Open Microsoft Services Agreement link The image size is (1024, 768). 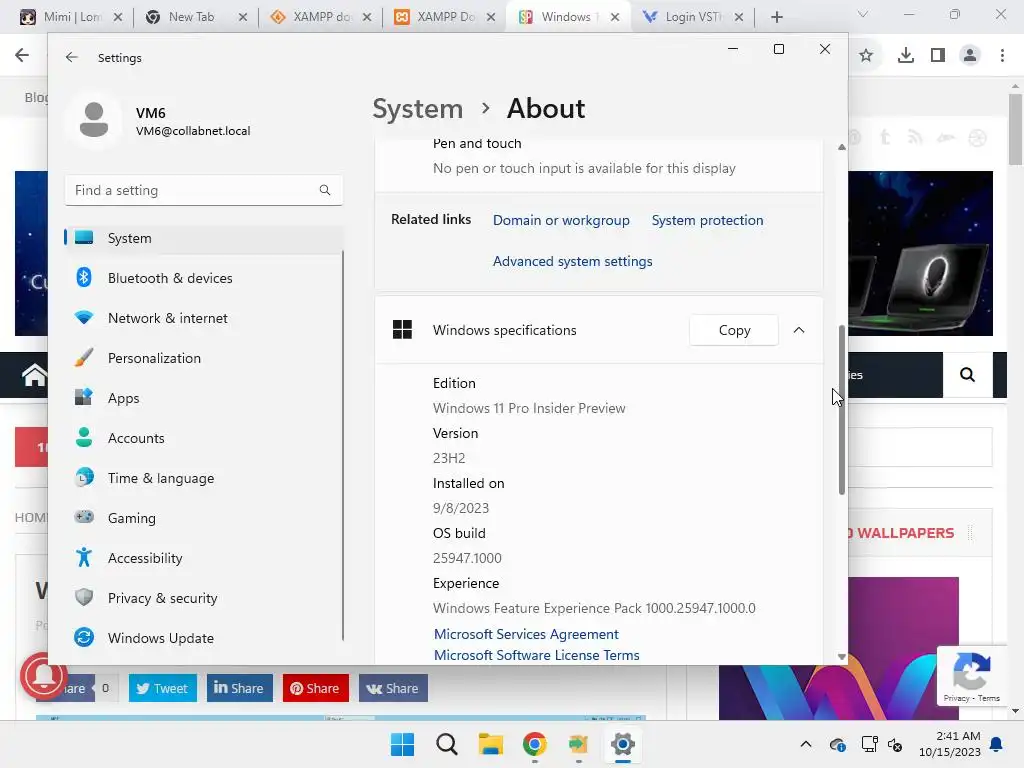coord(526,634)
